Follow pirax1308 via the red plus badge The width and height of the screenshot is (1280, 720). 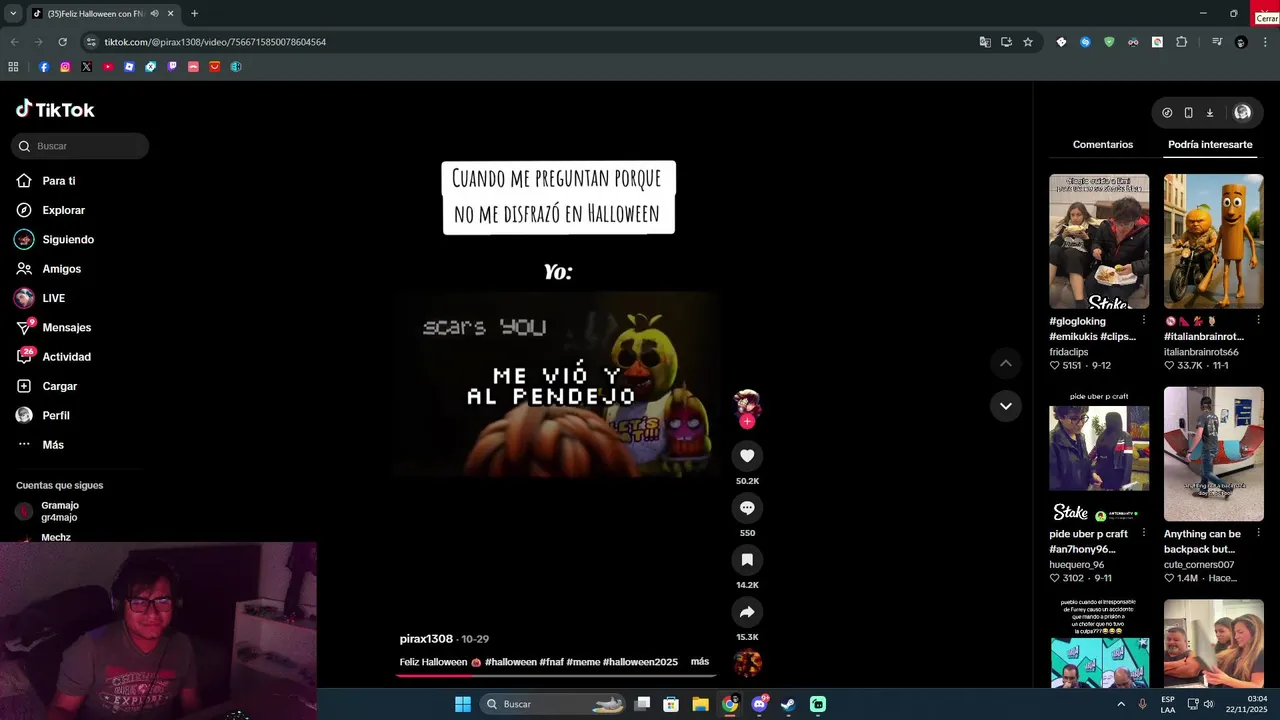[x=747, y=421]
